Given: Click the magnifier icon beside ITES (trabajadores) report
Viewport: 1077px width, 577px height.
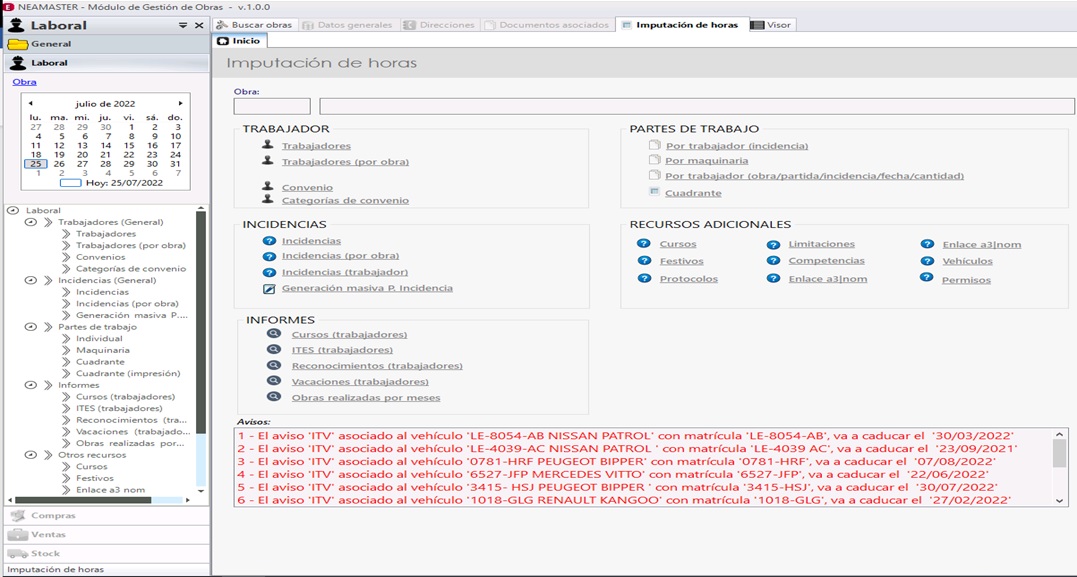Looking at the screenshot, I should pyautogui.click(x=273, y=350).
